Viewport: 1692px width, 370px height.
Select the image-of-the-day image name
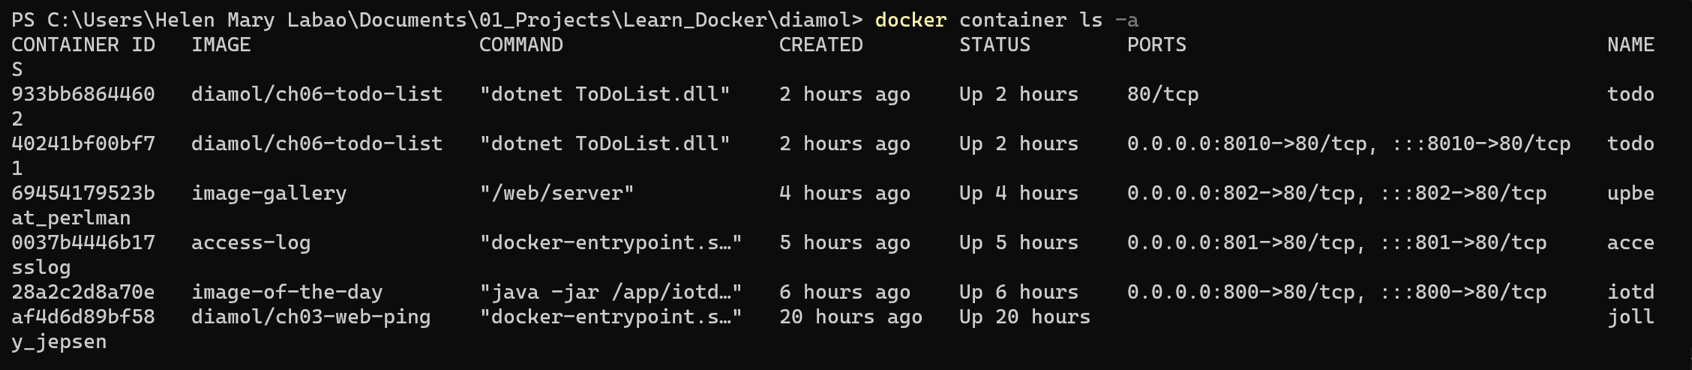click(x=287, y=292)
